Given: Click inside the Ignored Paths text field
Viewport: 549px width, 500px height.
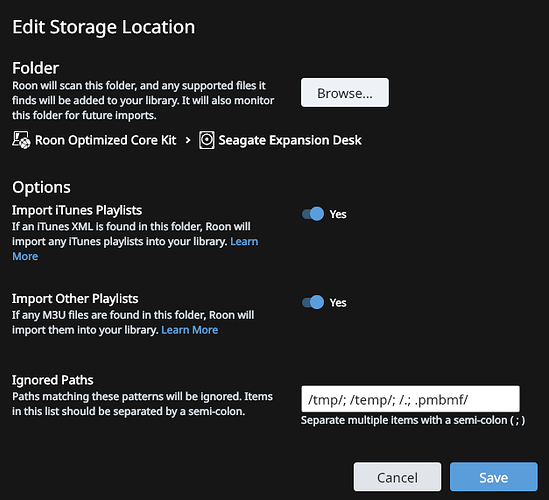Looking at the screenshot, I should (410, 399).
